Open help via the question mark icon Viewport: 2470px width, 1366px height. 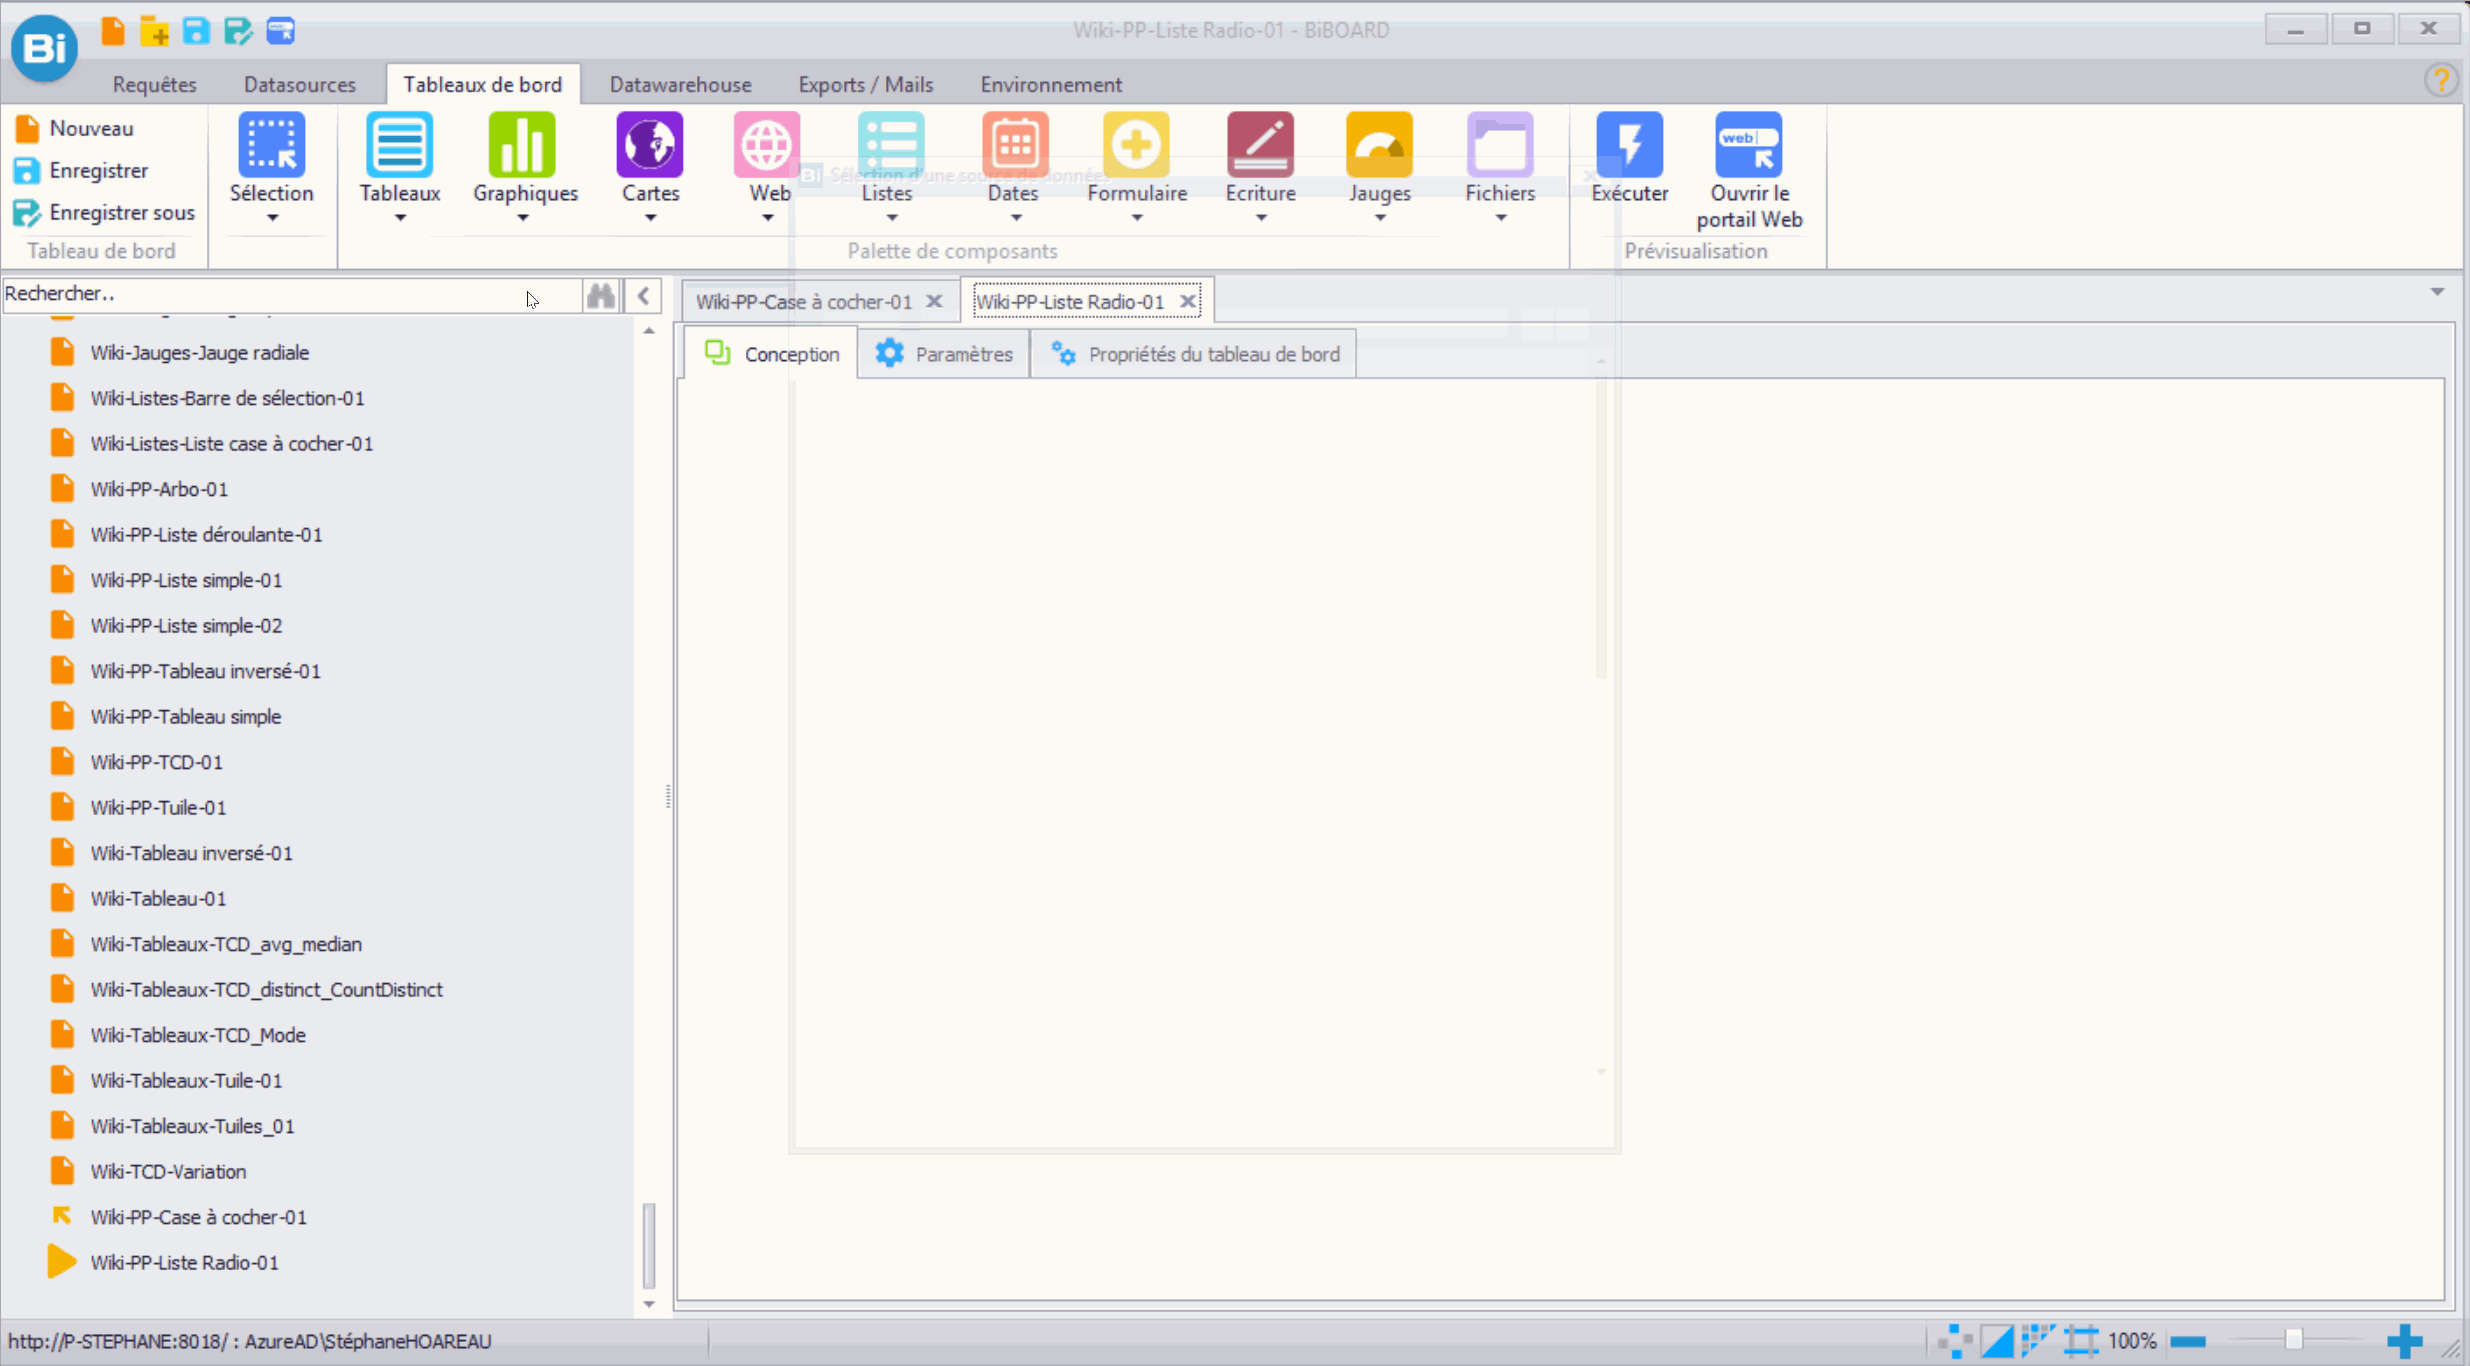point(2441,79)
